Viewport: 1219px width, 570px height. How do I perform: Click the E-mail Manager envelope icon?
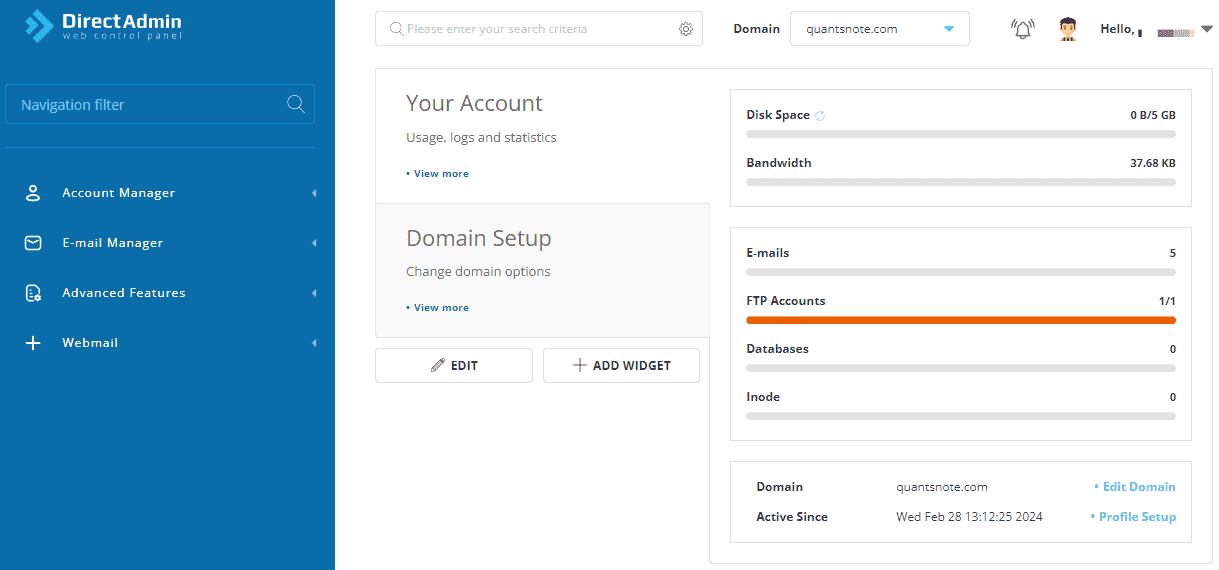pos(33,243)
